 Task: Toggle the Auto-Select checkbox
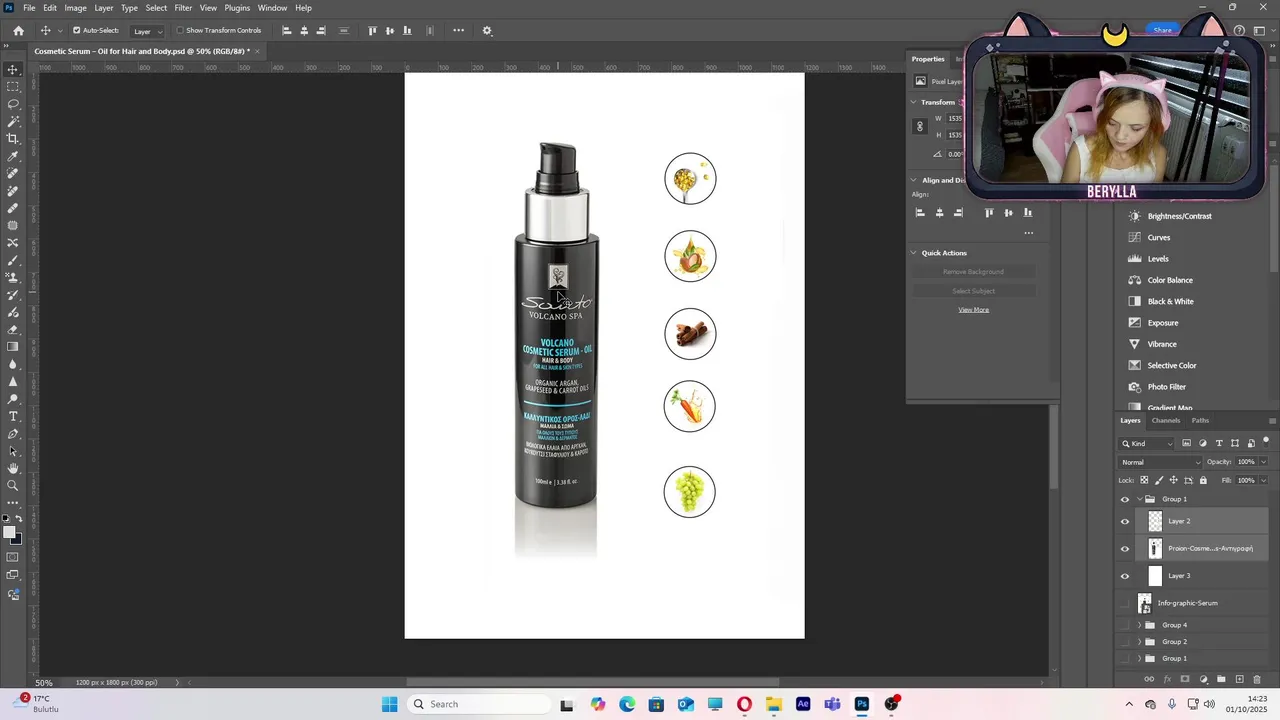pyautogui.click(x=76, y=30)
